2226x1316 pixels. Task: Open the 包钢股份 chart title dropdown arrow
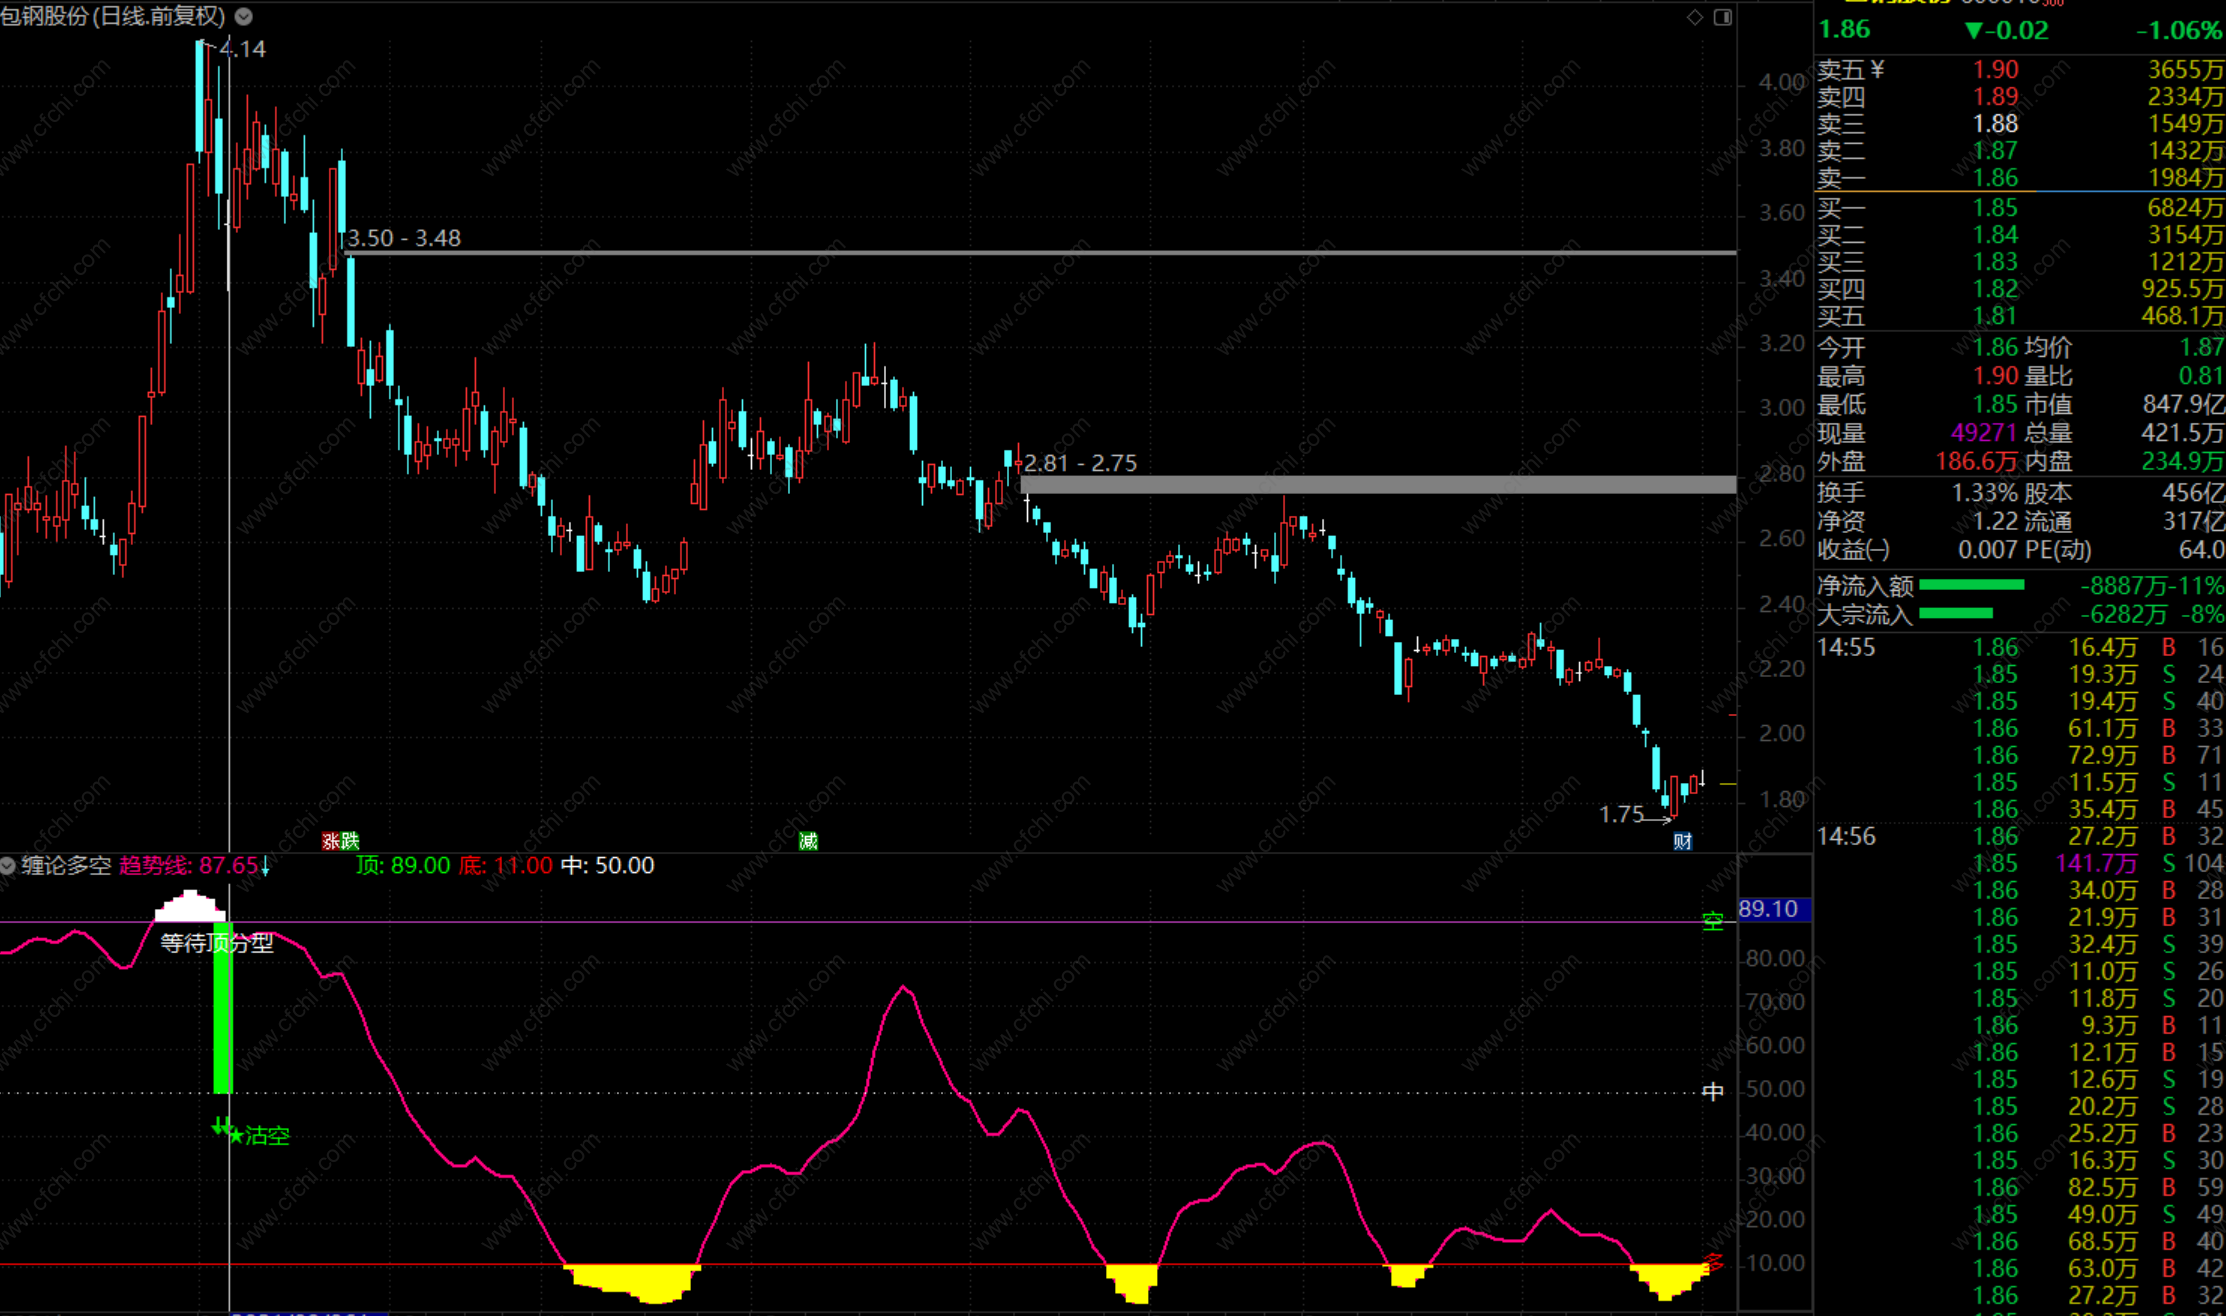pyautogui.click(x=243, y=16)
